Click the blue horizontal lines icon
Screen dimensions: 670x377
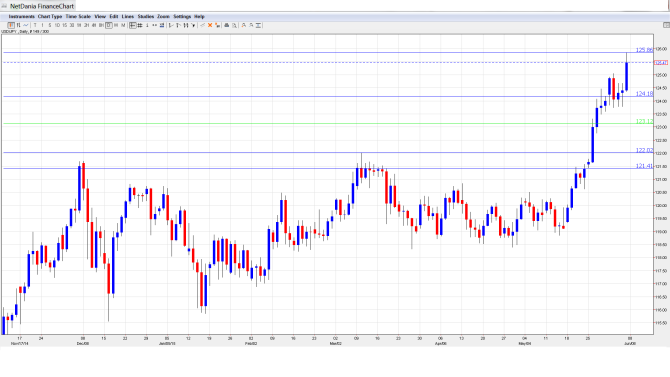tap(162, 26)
